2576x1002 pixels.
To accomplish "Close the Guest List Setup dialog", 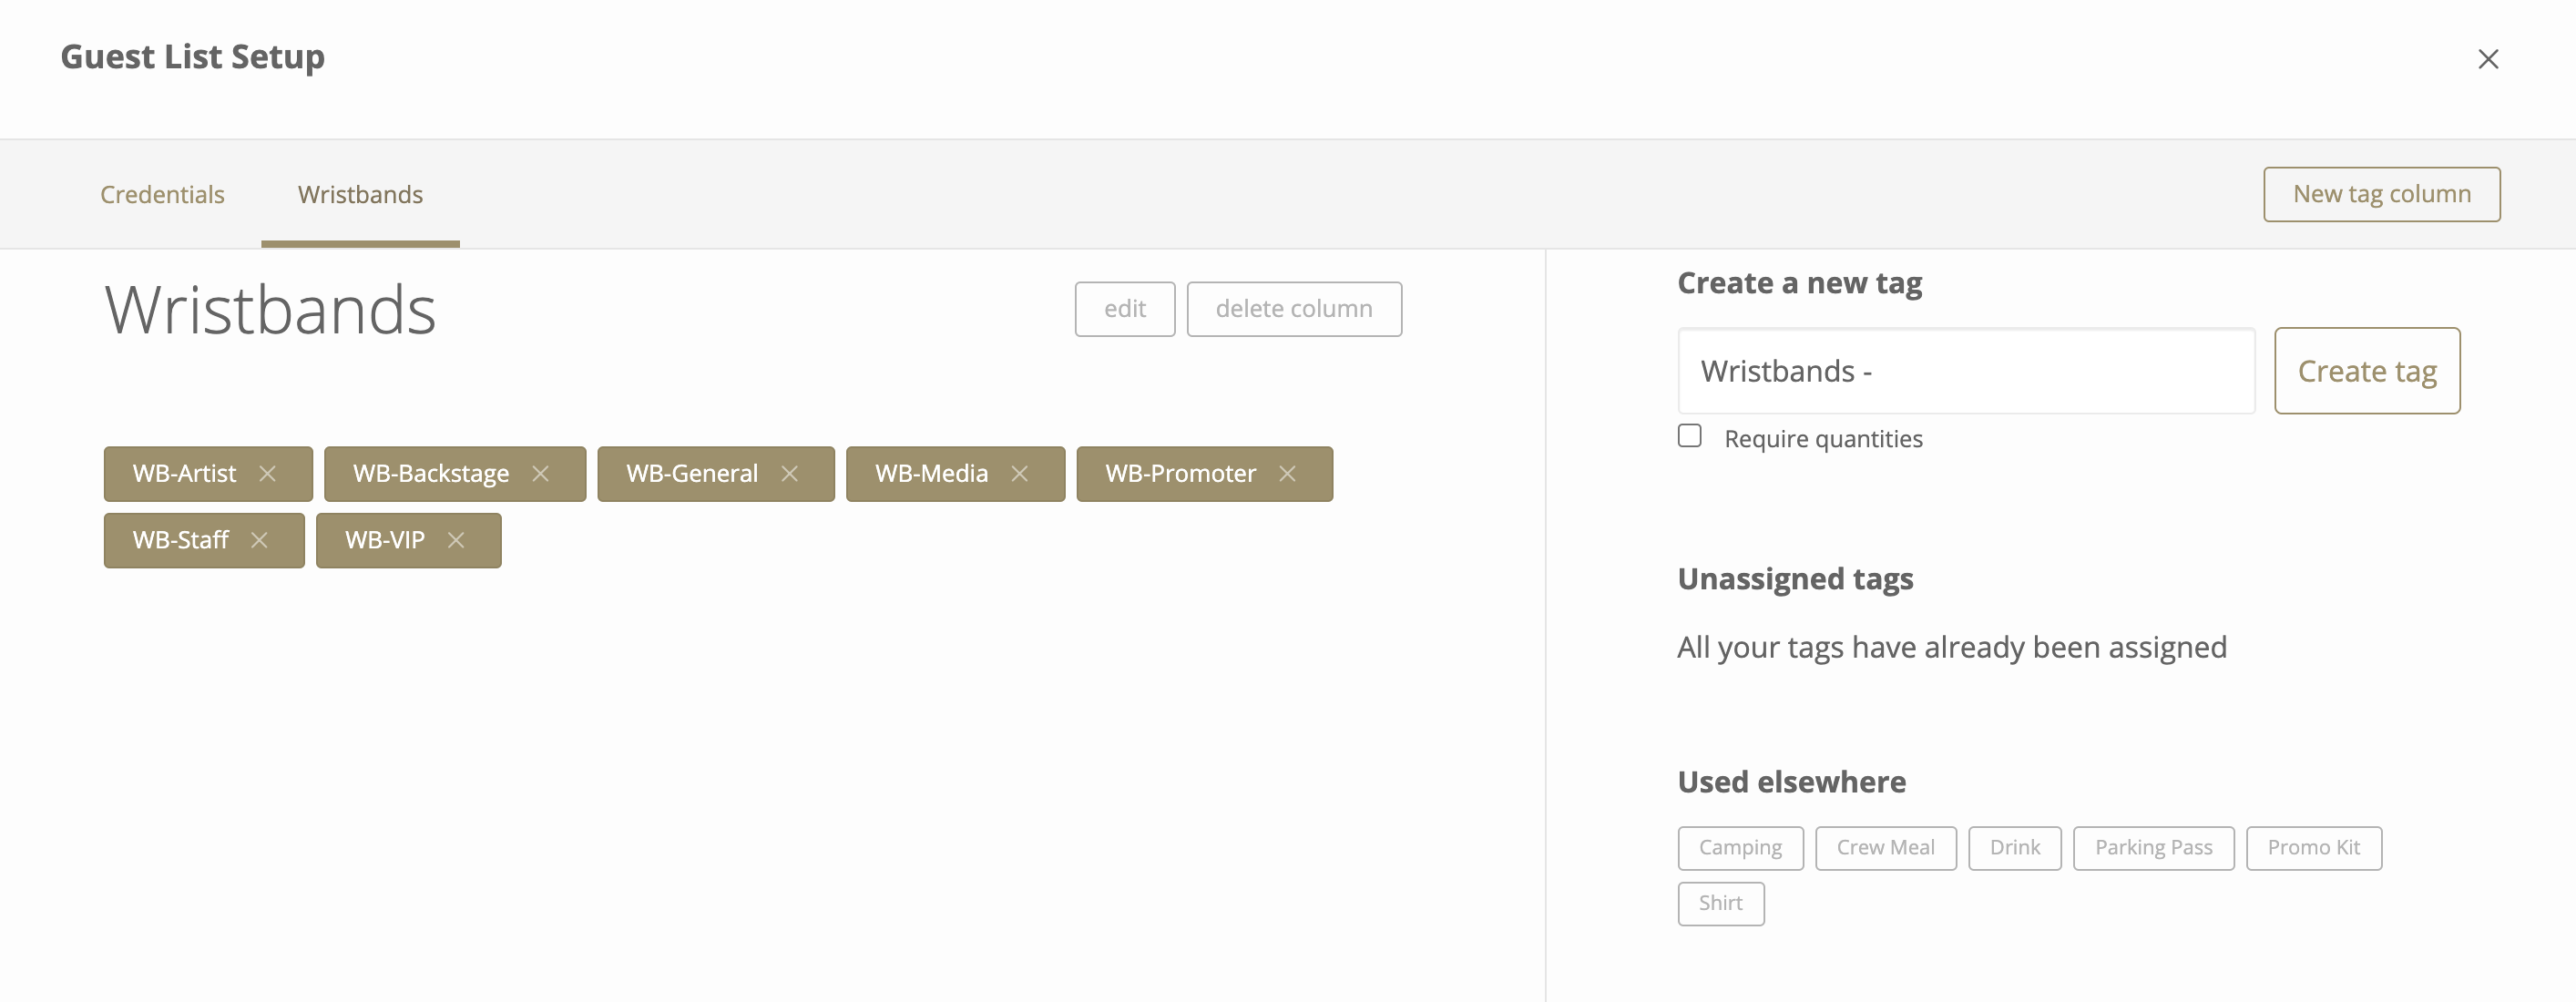I will tap(2488, 59).
